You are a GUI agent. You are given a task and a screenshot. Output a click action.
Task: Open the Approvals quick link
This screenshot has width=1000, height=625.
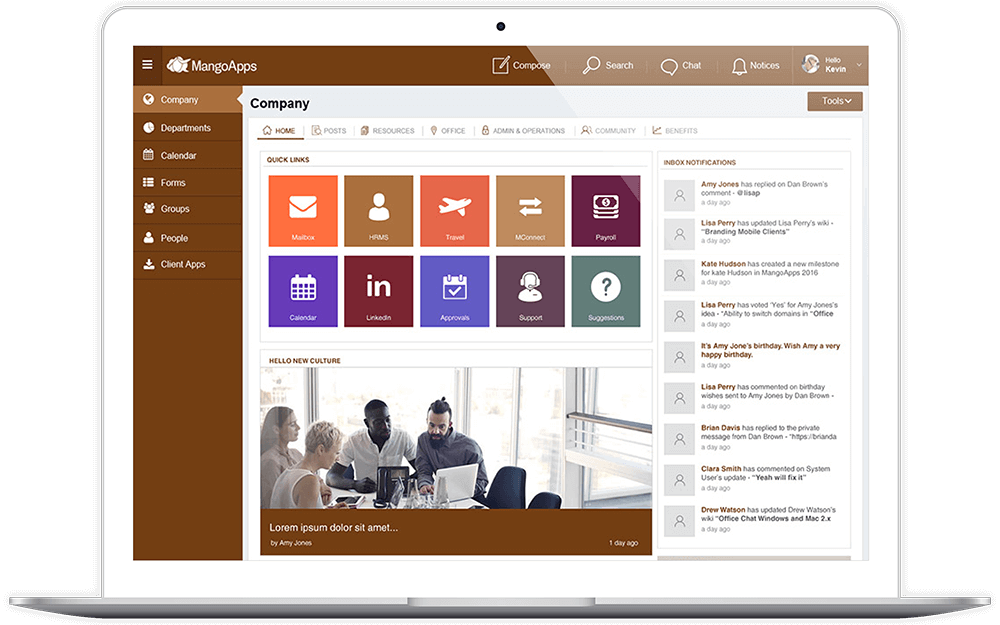point(454,291)
